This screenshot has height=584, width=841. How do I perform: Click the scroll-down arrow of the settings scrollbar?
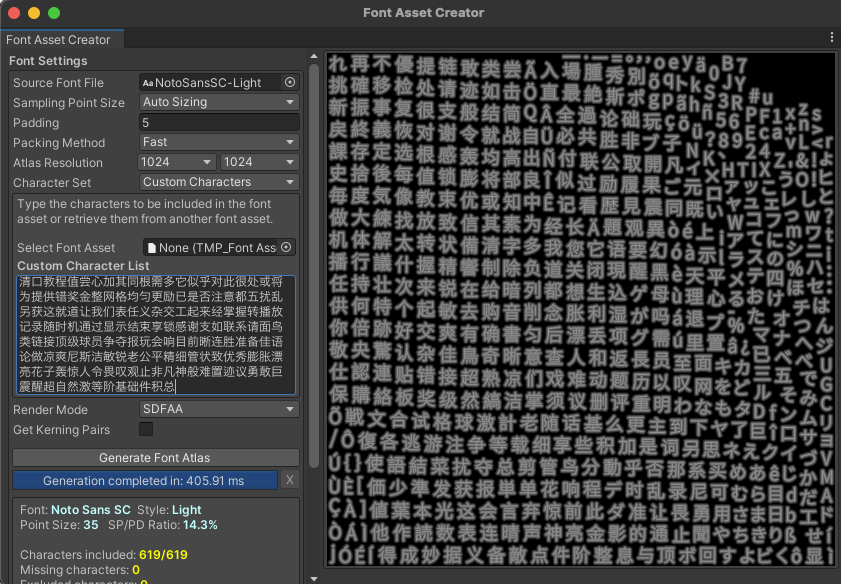314,579
